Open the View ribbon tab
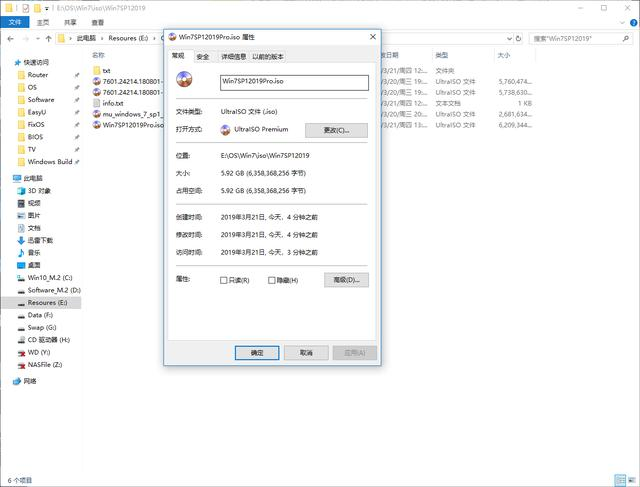The image size is (640, 487). 98,22
